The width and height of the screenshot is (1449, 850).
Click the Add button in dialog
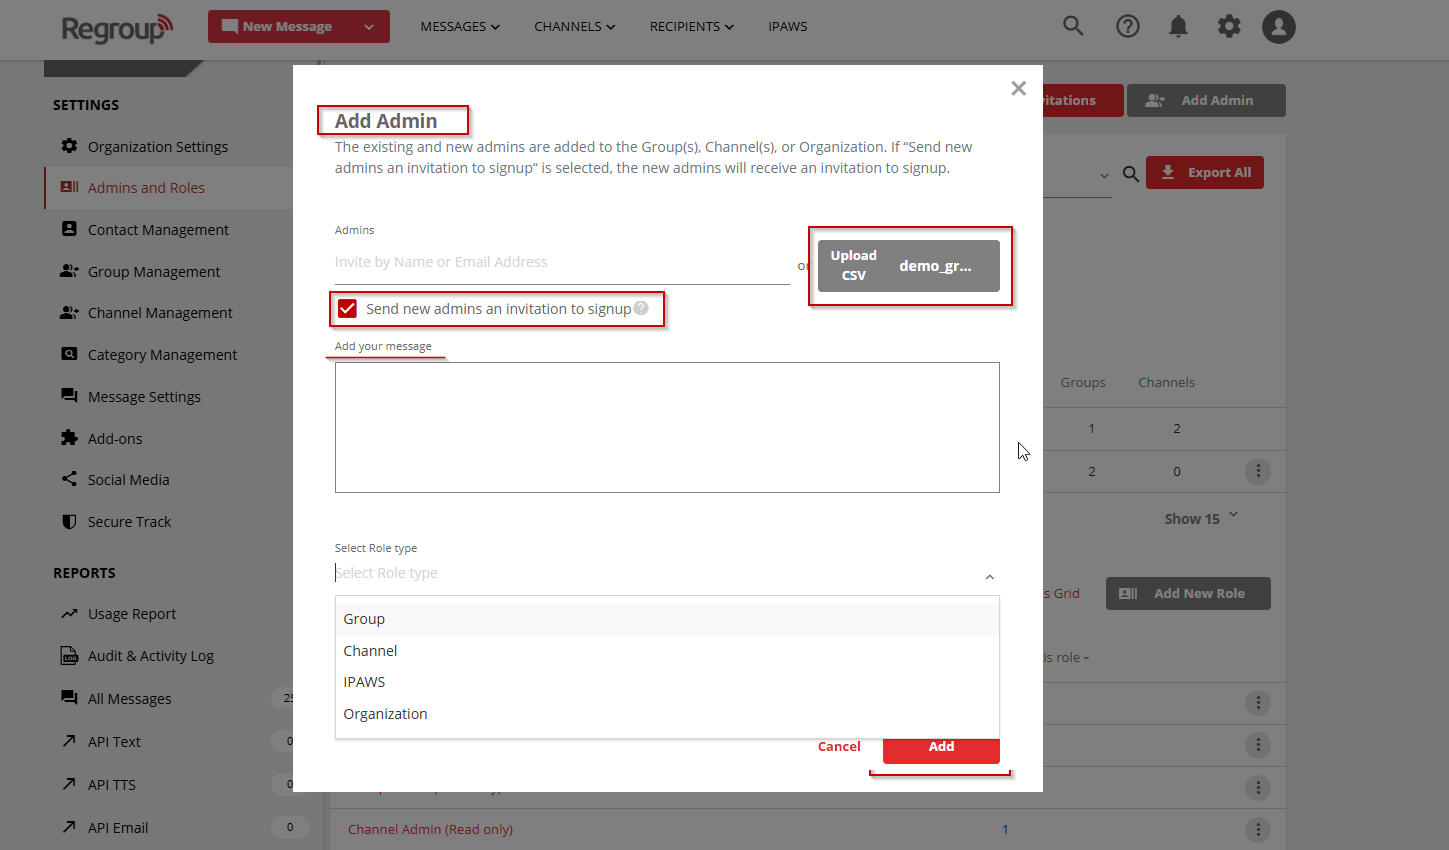pos(941,749)
